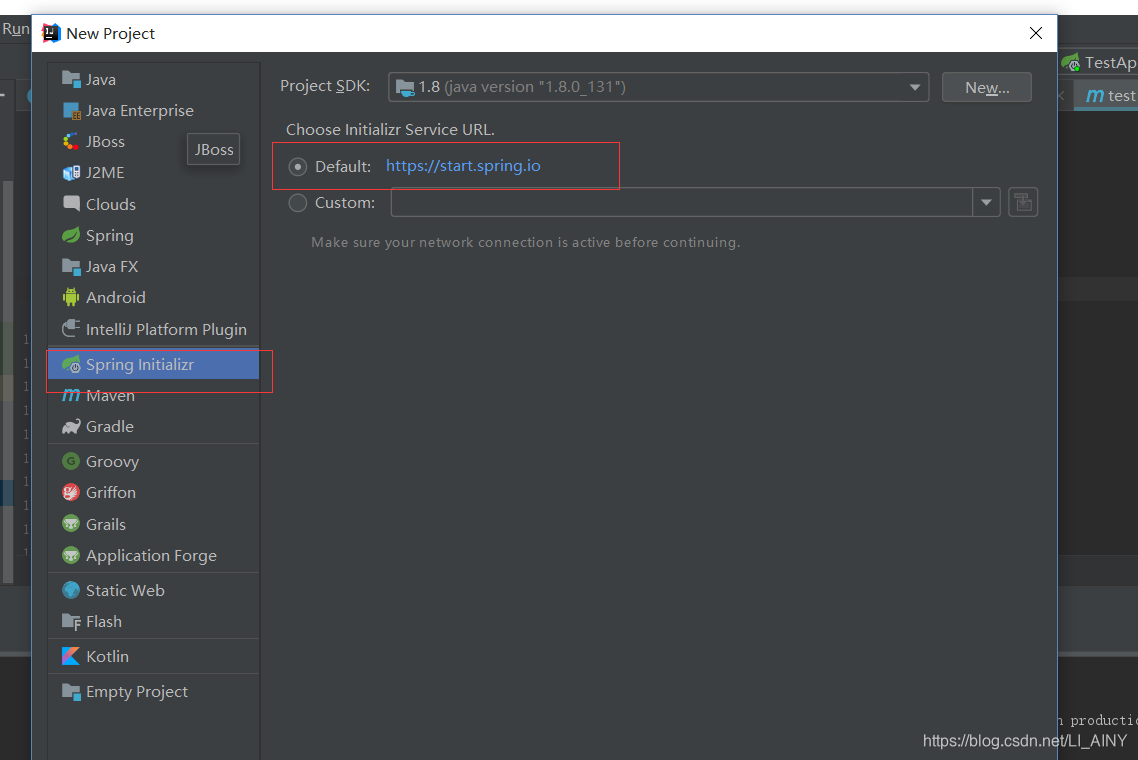
Task: Click the New... SDK button
Action: click(986, 87)
